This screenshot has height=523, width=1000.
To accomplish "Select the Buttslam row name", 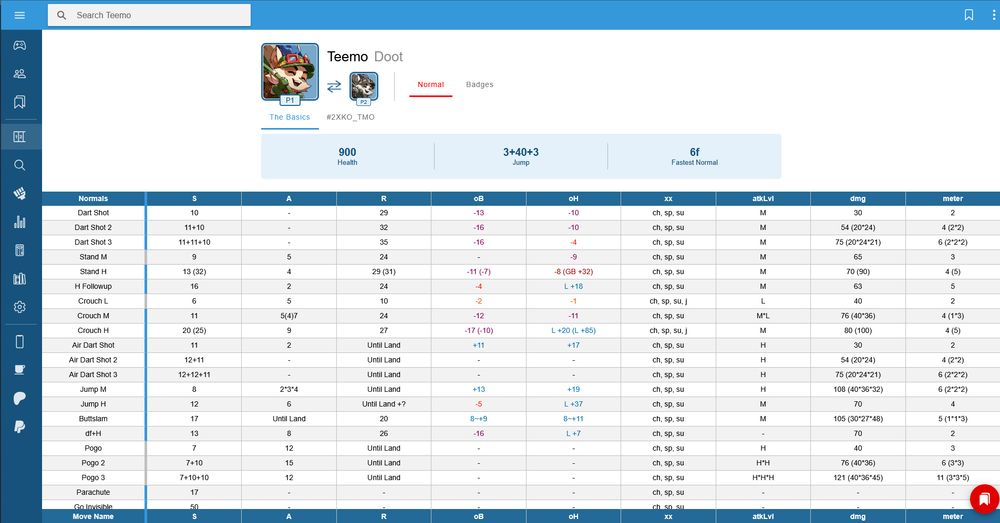I will pos(93,418).
